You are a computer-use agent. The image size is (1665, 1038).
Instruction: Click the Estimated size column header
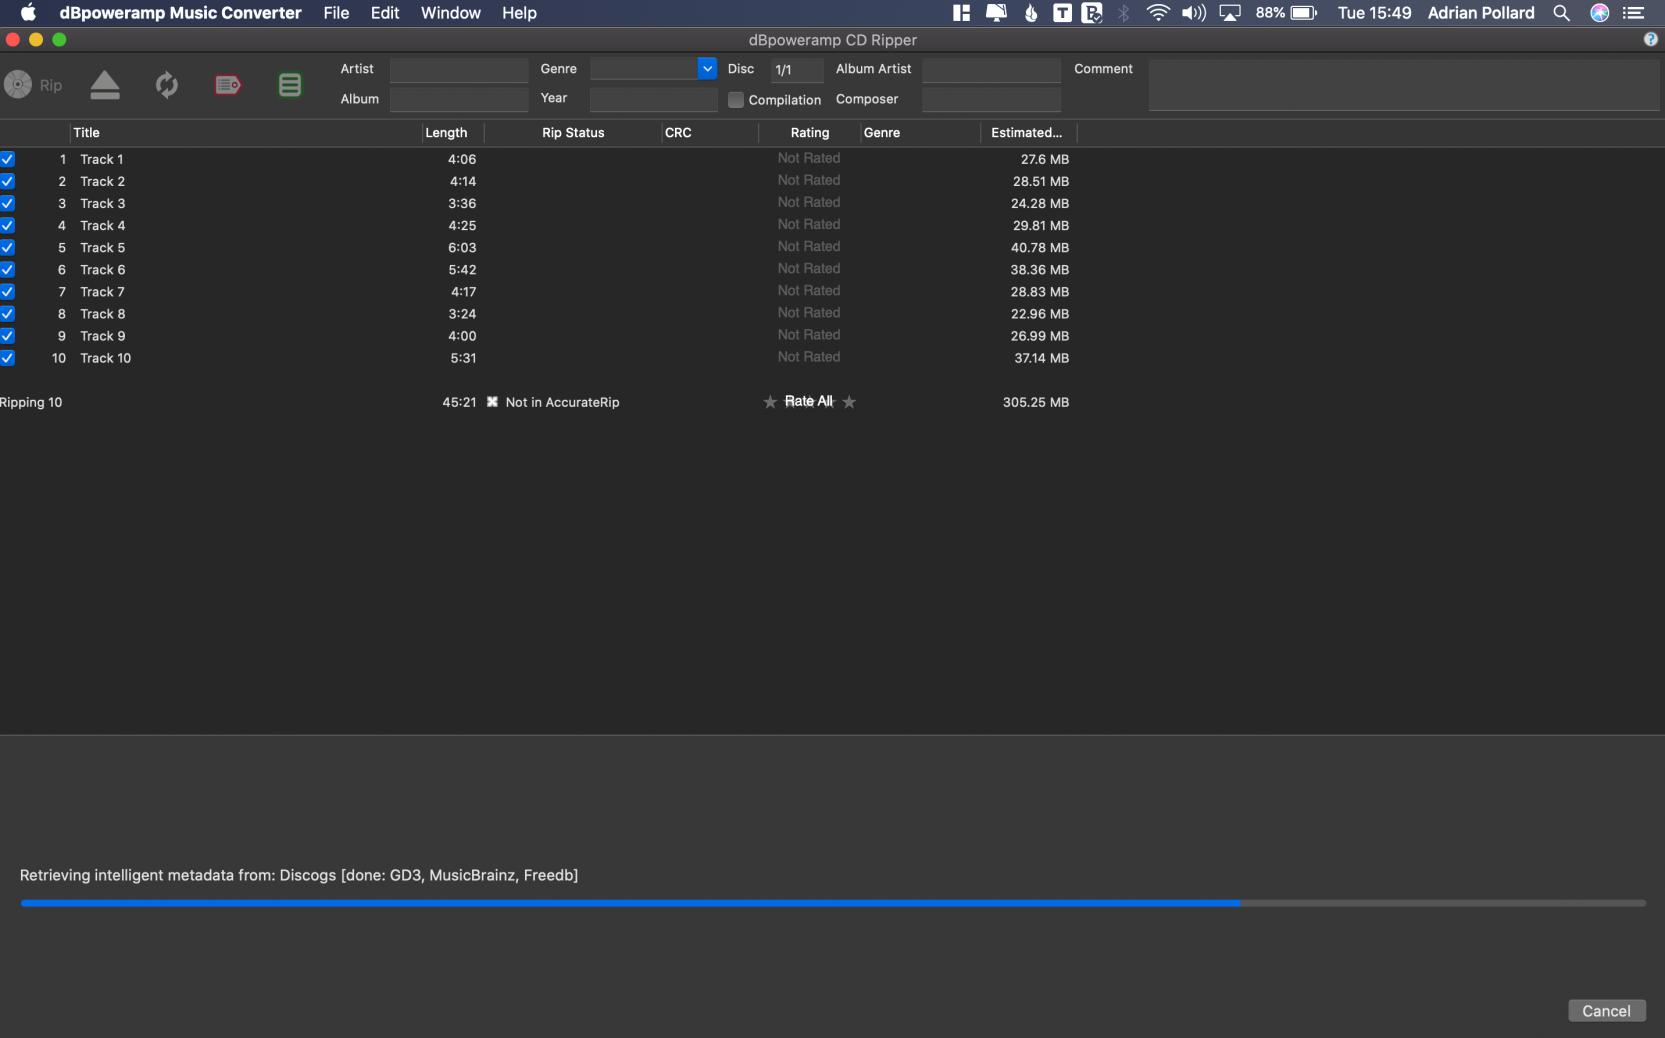[x=1026, y=133]
